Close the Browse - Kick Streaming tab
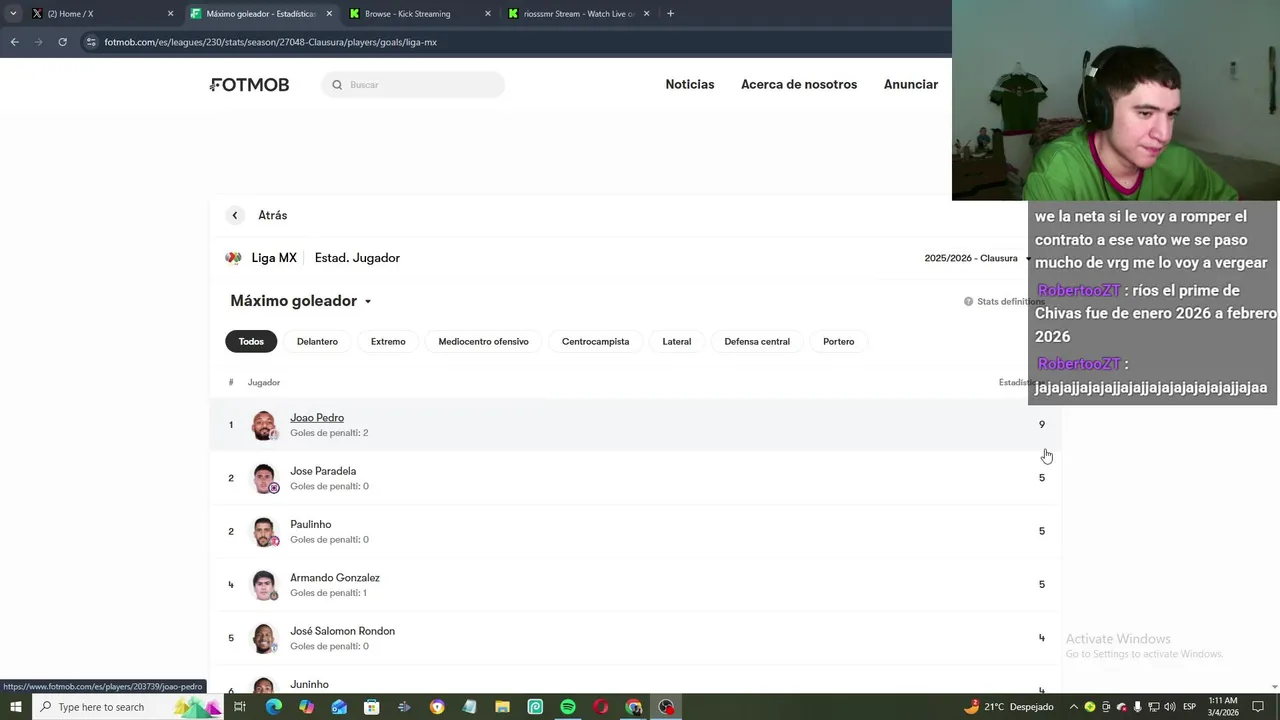This screenshot has width=1280, height=720. point(488,14)
